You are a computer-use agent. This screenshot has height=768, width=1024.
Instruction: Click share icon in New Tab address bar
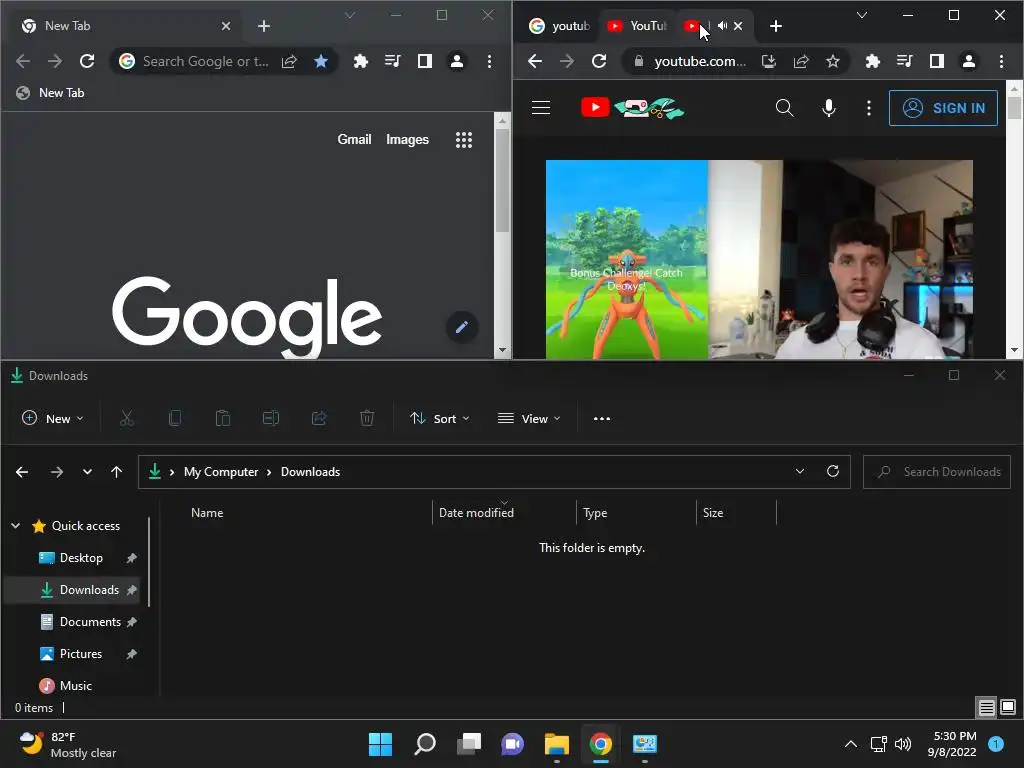289,61
